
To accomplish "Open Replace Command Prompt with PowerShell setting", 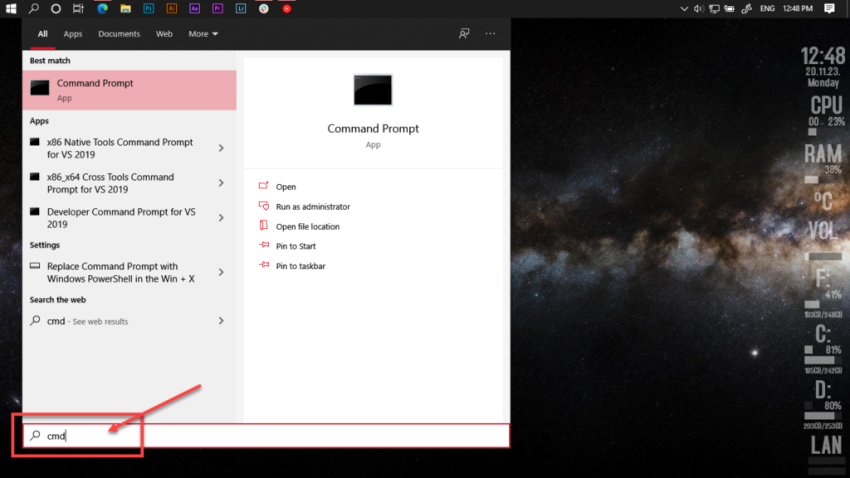I will (x=120, y=272).
